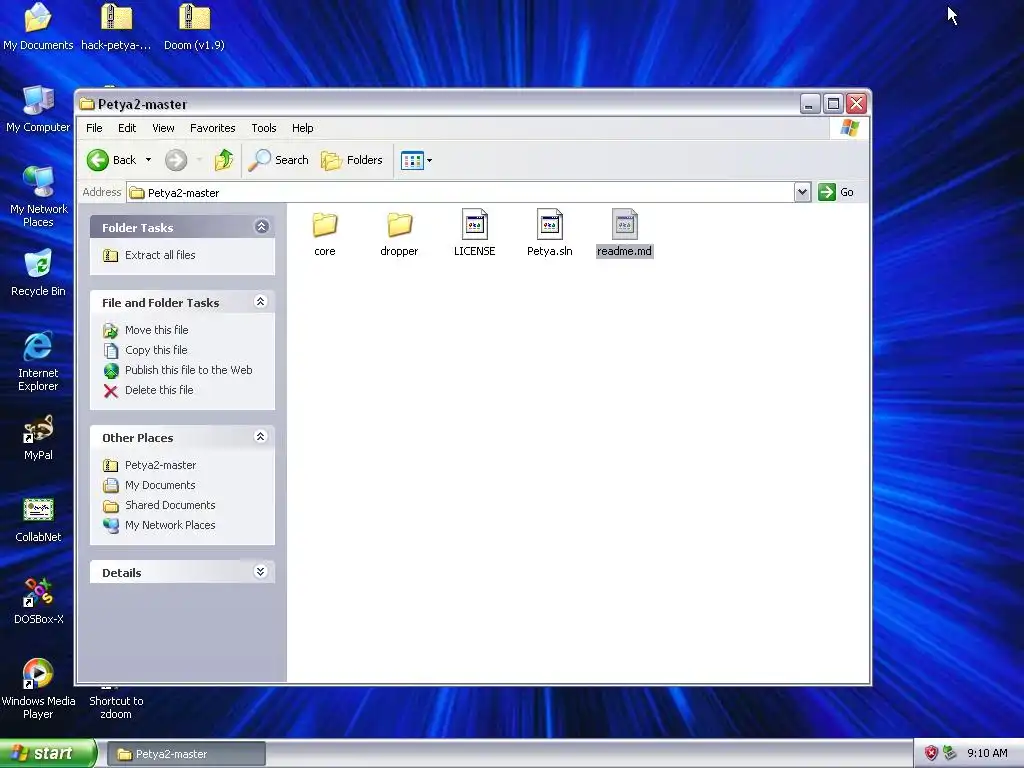Click Publish this file to the Web
Viewport: 1024px width, 768px height.
(189, 370)
